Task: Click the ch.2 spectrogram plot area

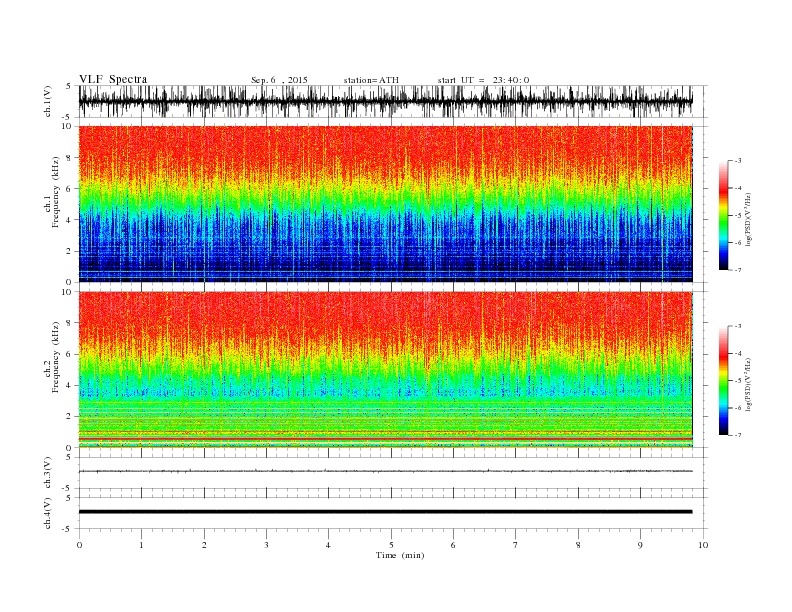Action: click(385, 370)
